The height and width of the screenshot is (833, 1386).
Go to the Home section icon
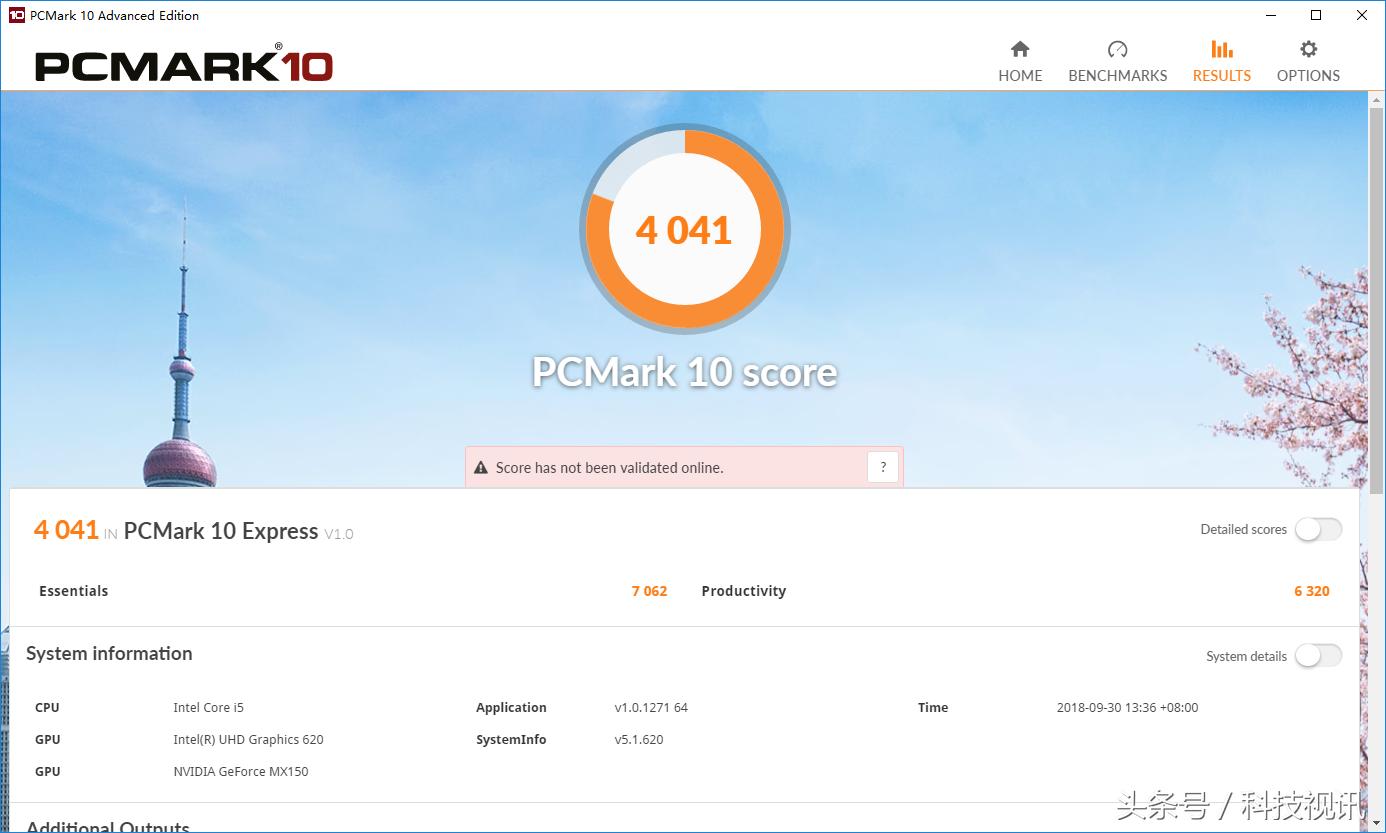[x=1020, y=50]
